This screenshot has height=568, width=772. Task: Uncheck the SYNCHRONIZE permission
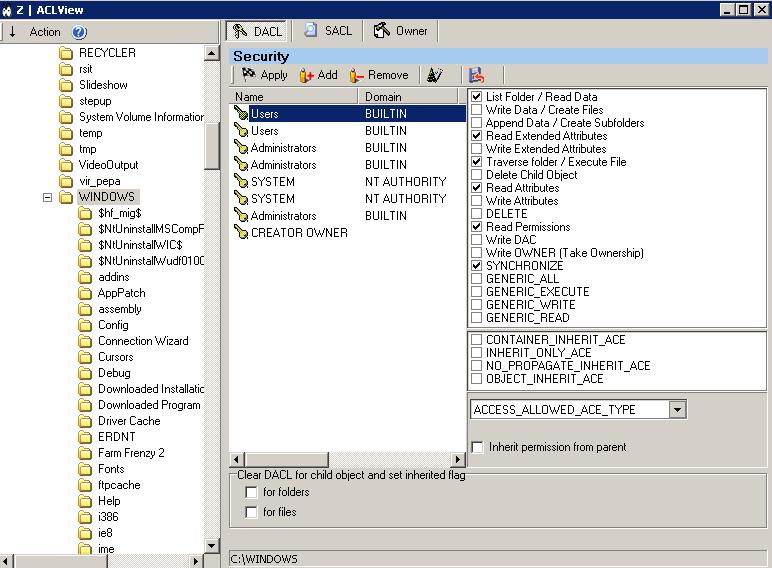point(477,266)
